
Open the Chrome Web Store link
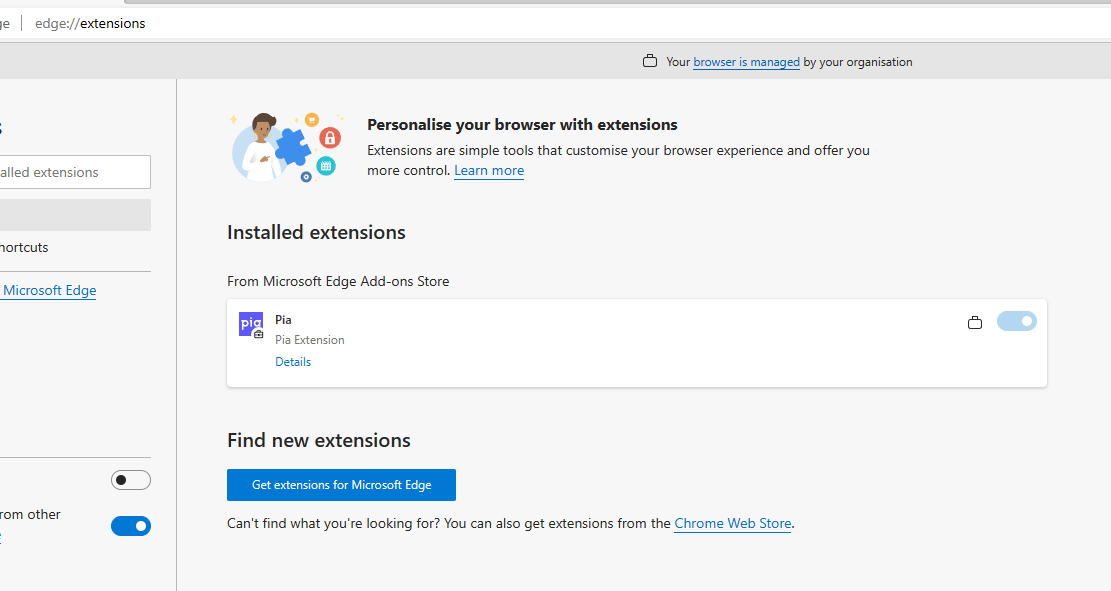tap(733, 523)
